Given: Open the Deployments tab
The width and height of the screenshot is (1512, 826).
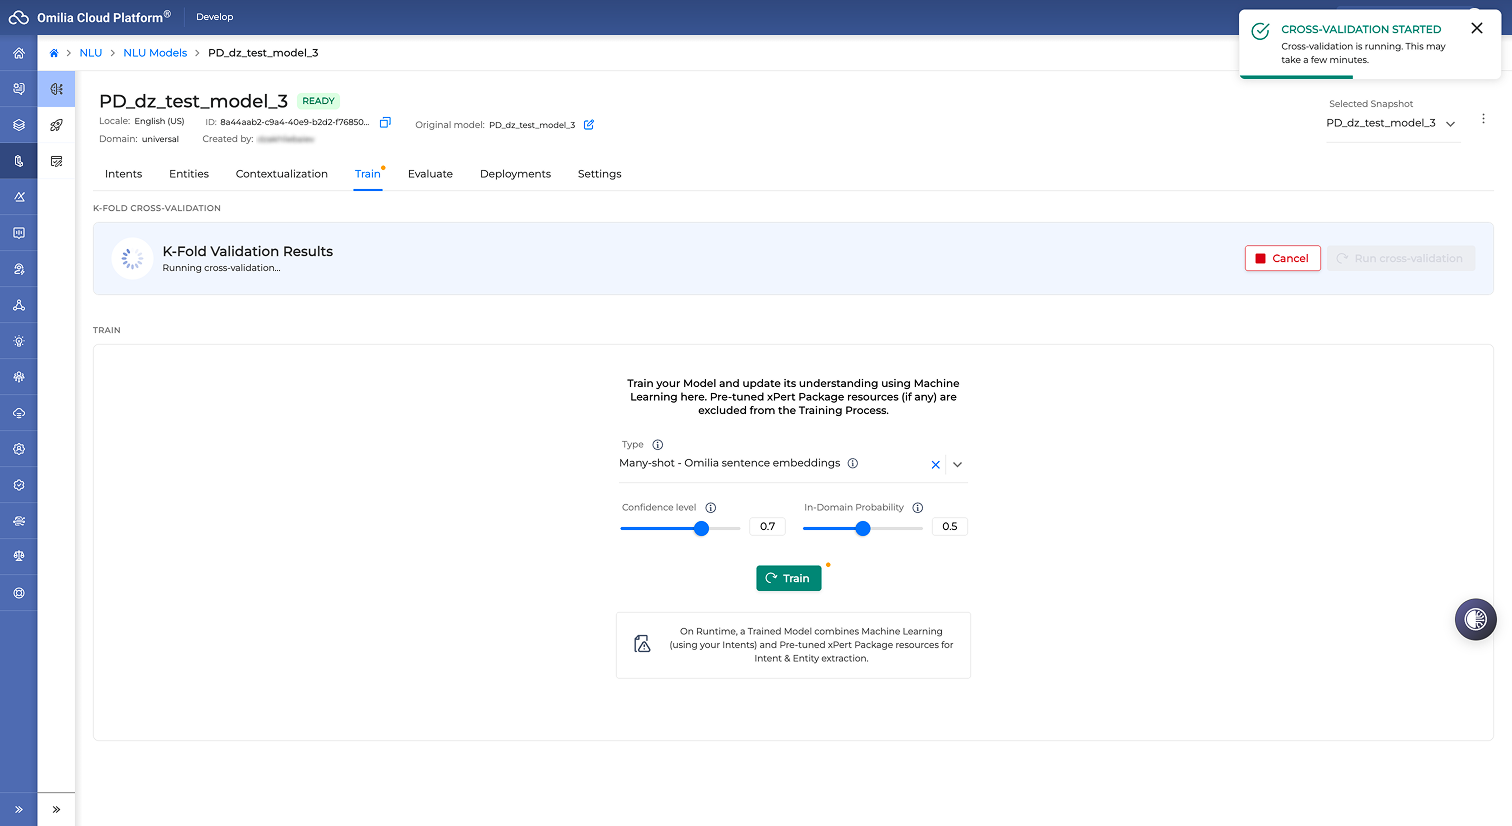Looking at the screenshot, I should point(515,174).
